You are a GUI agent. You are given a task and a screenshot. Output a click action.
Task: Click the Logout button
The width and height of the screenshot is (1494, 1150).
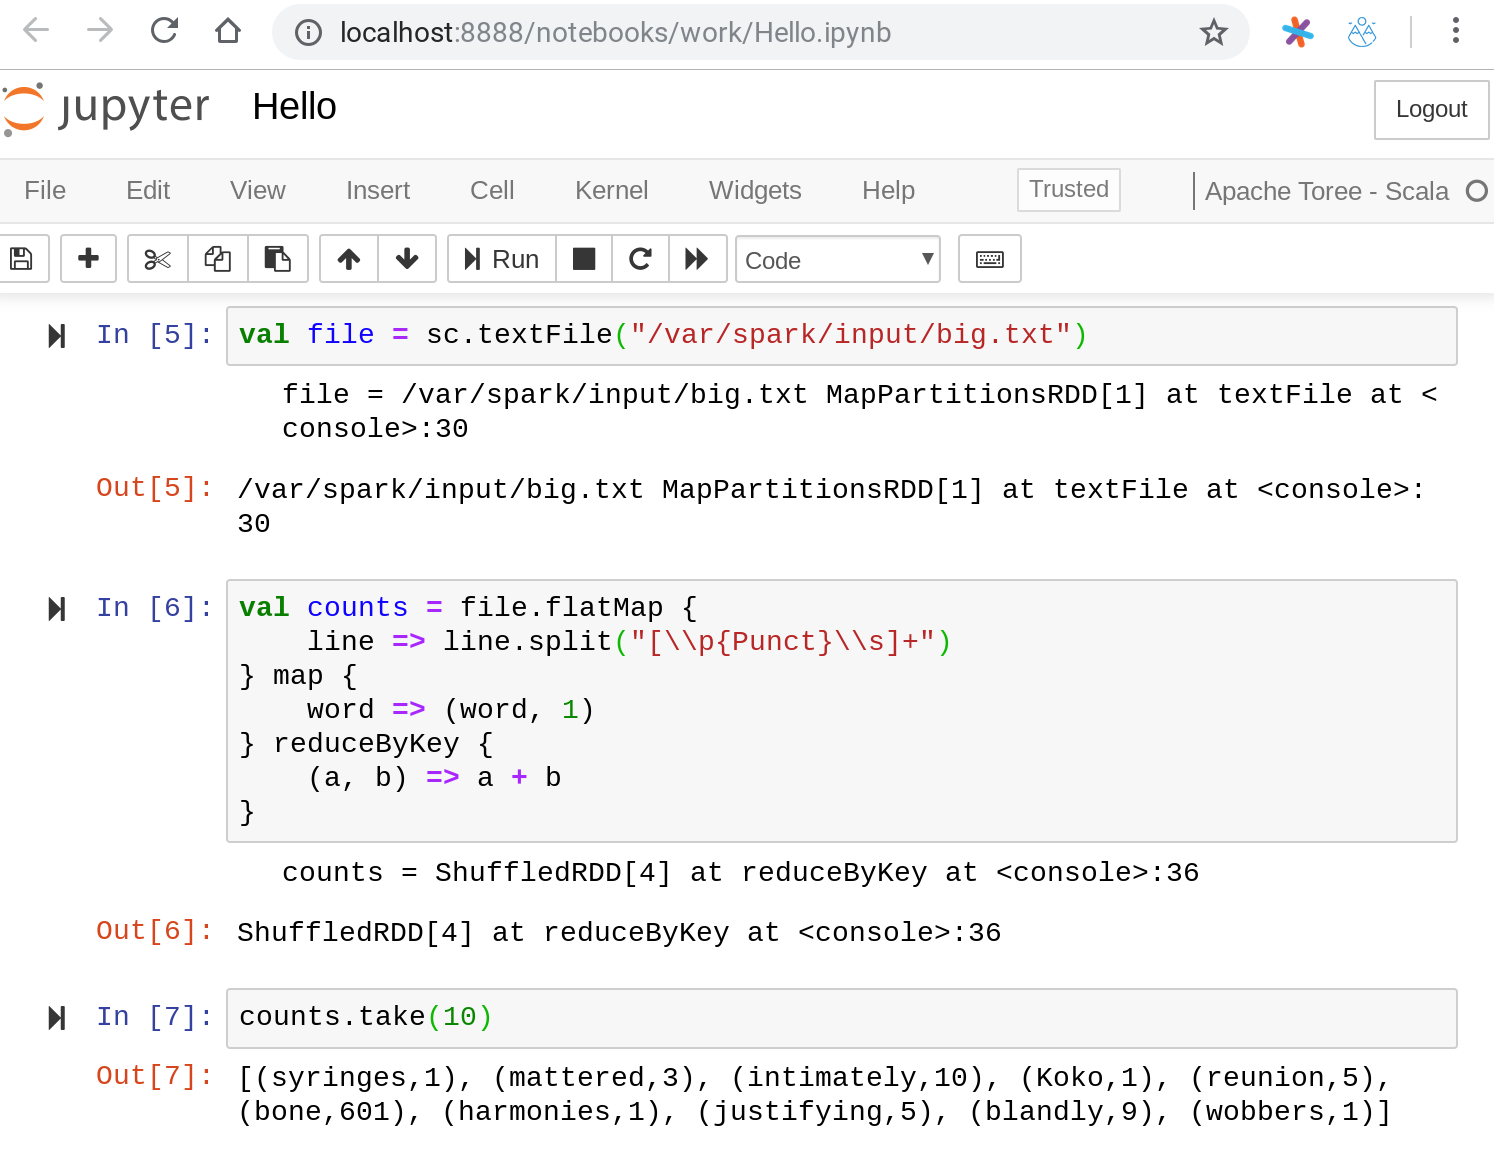(1430, 109)
